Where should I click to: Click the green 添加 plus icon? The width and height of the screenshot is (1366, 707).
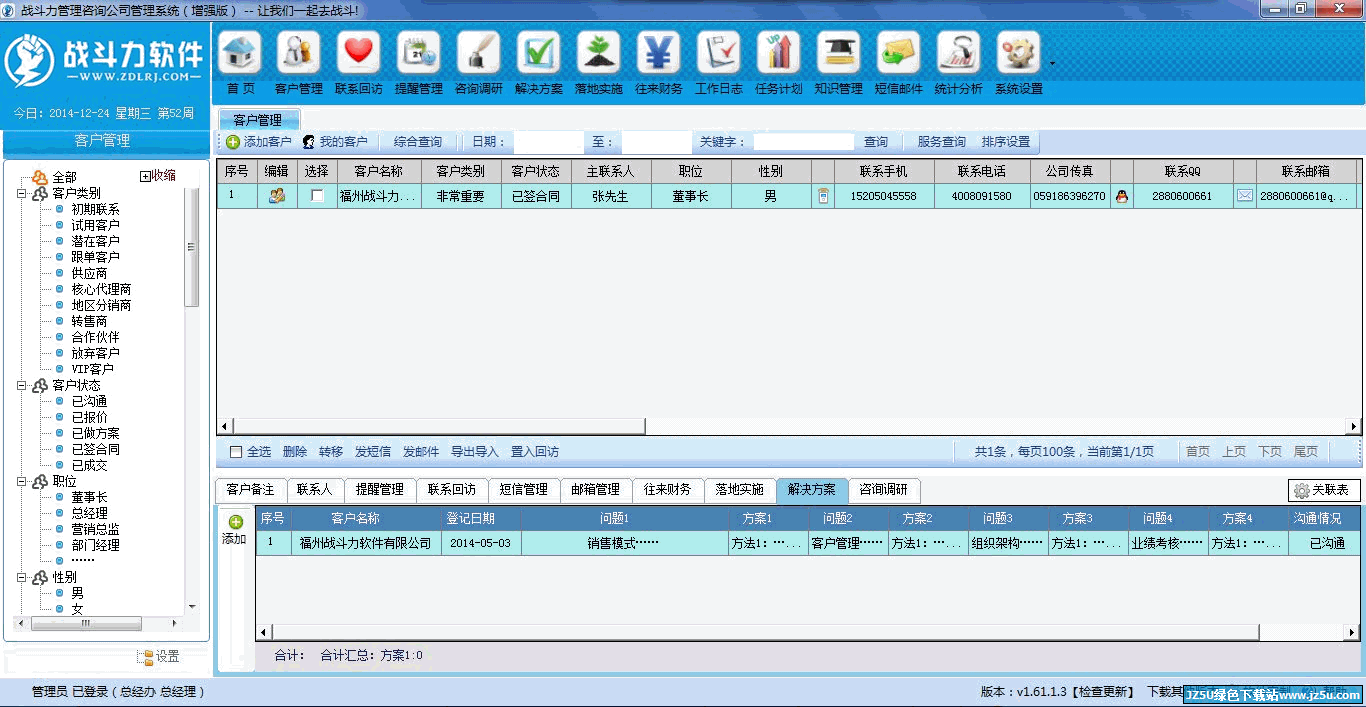[x=236, y=522]
